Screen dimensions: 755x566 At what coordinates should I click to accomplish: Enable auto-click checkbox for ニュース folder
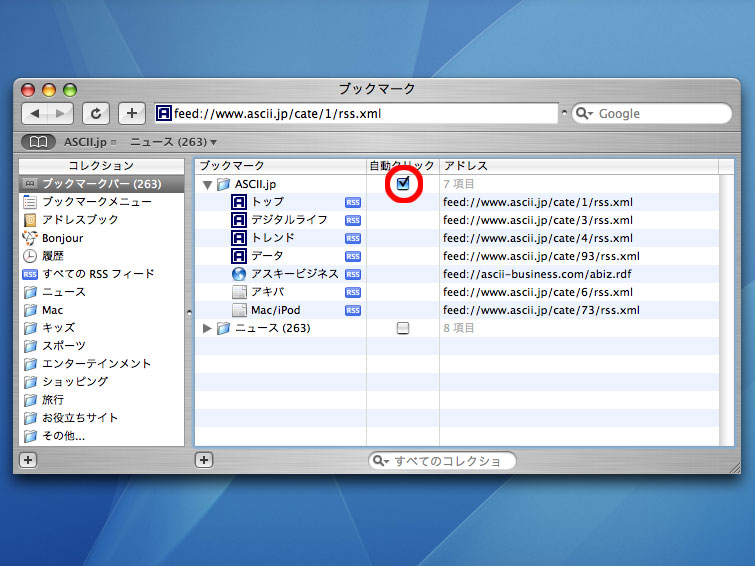click(x=403, y=328)
